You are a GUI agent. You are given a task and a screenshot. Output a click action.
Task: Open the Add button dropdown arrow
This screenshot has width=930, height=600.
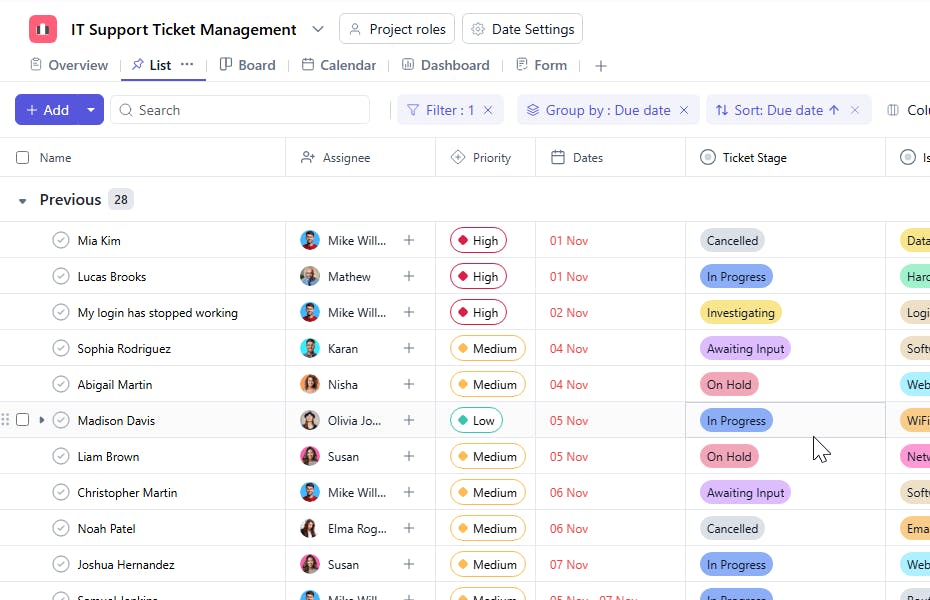(91, 110)
